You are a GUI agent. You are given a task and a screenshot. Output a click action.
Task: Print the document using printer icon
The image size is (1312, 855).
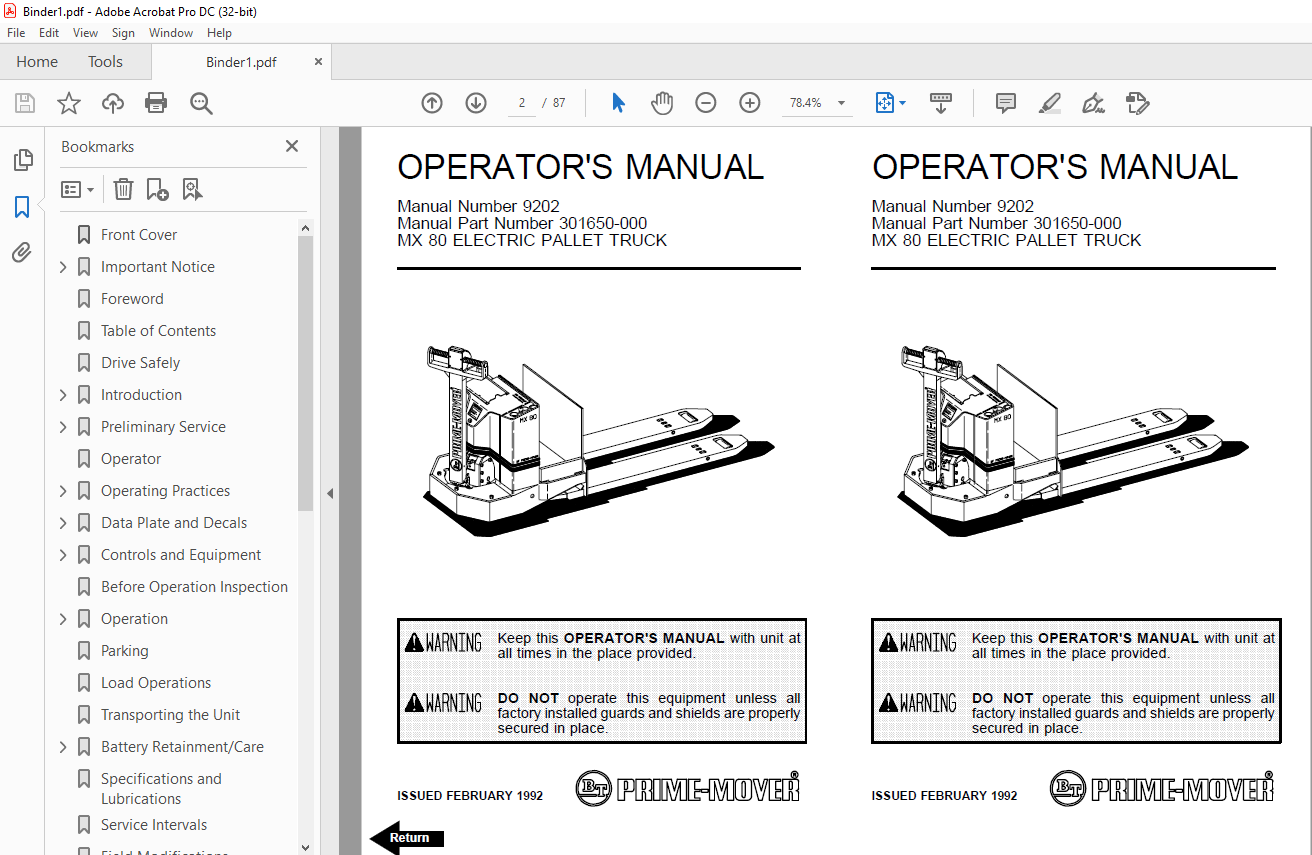(156, 103)
